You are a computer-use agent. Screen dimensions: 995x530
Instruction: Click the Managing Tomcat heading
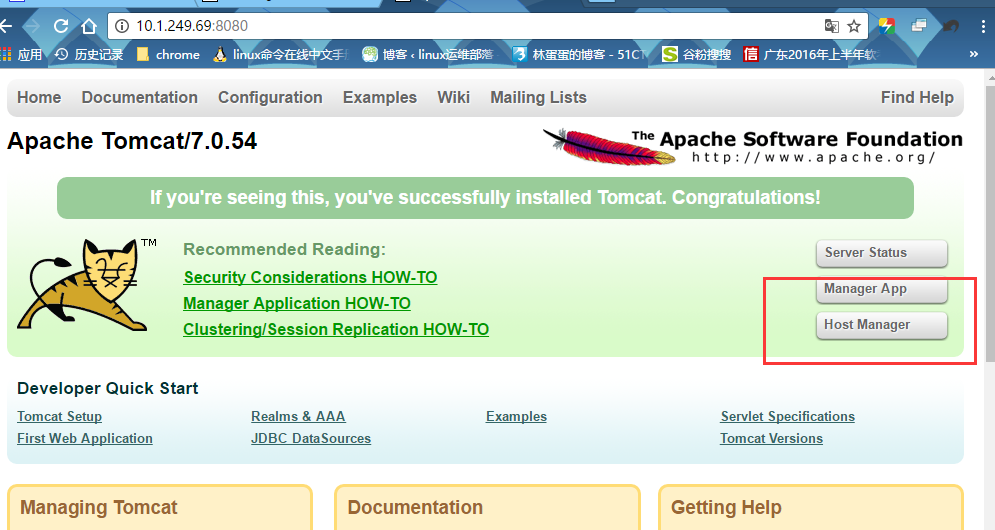99,508
